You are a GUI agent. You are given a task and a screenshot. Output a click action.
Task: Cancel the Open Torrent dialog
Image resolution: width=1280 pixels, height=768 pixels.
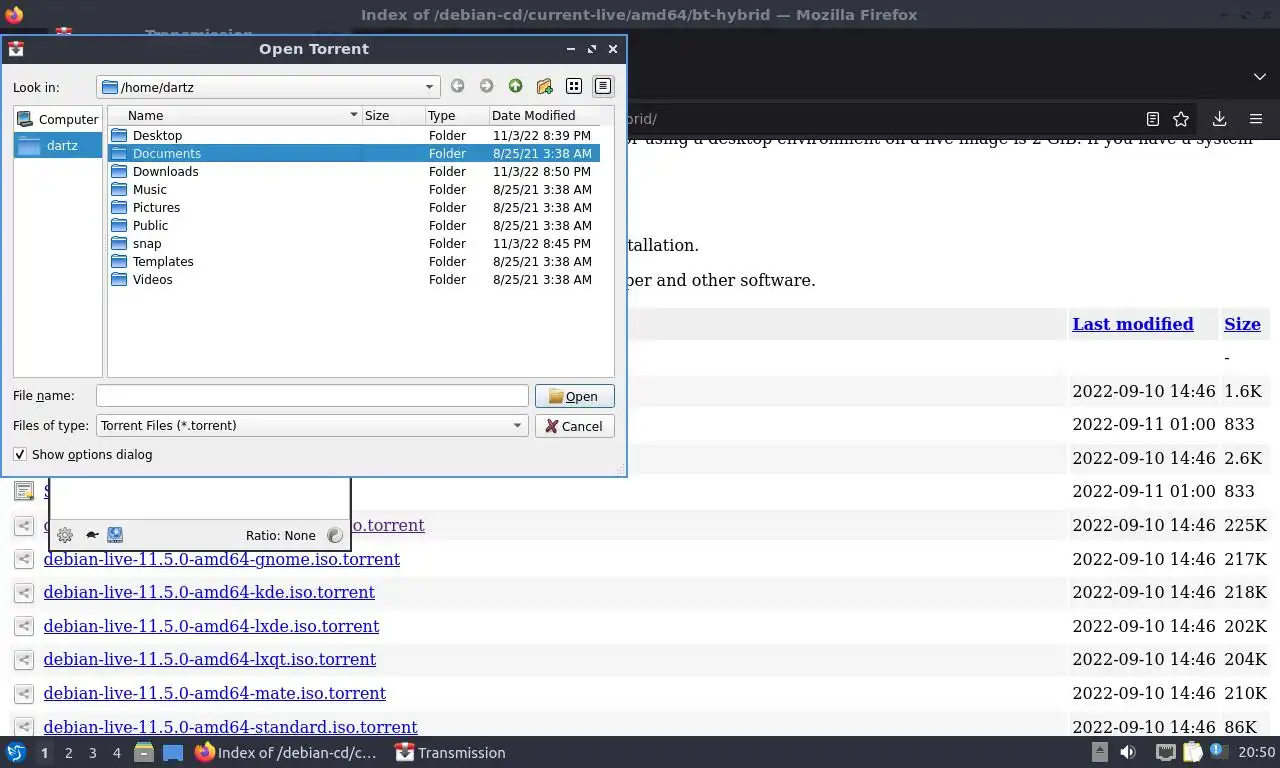click(574, 426)
